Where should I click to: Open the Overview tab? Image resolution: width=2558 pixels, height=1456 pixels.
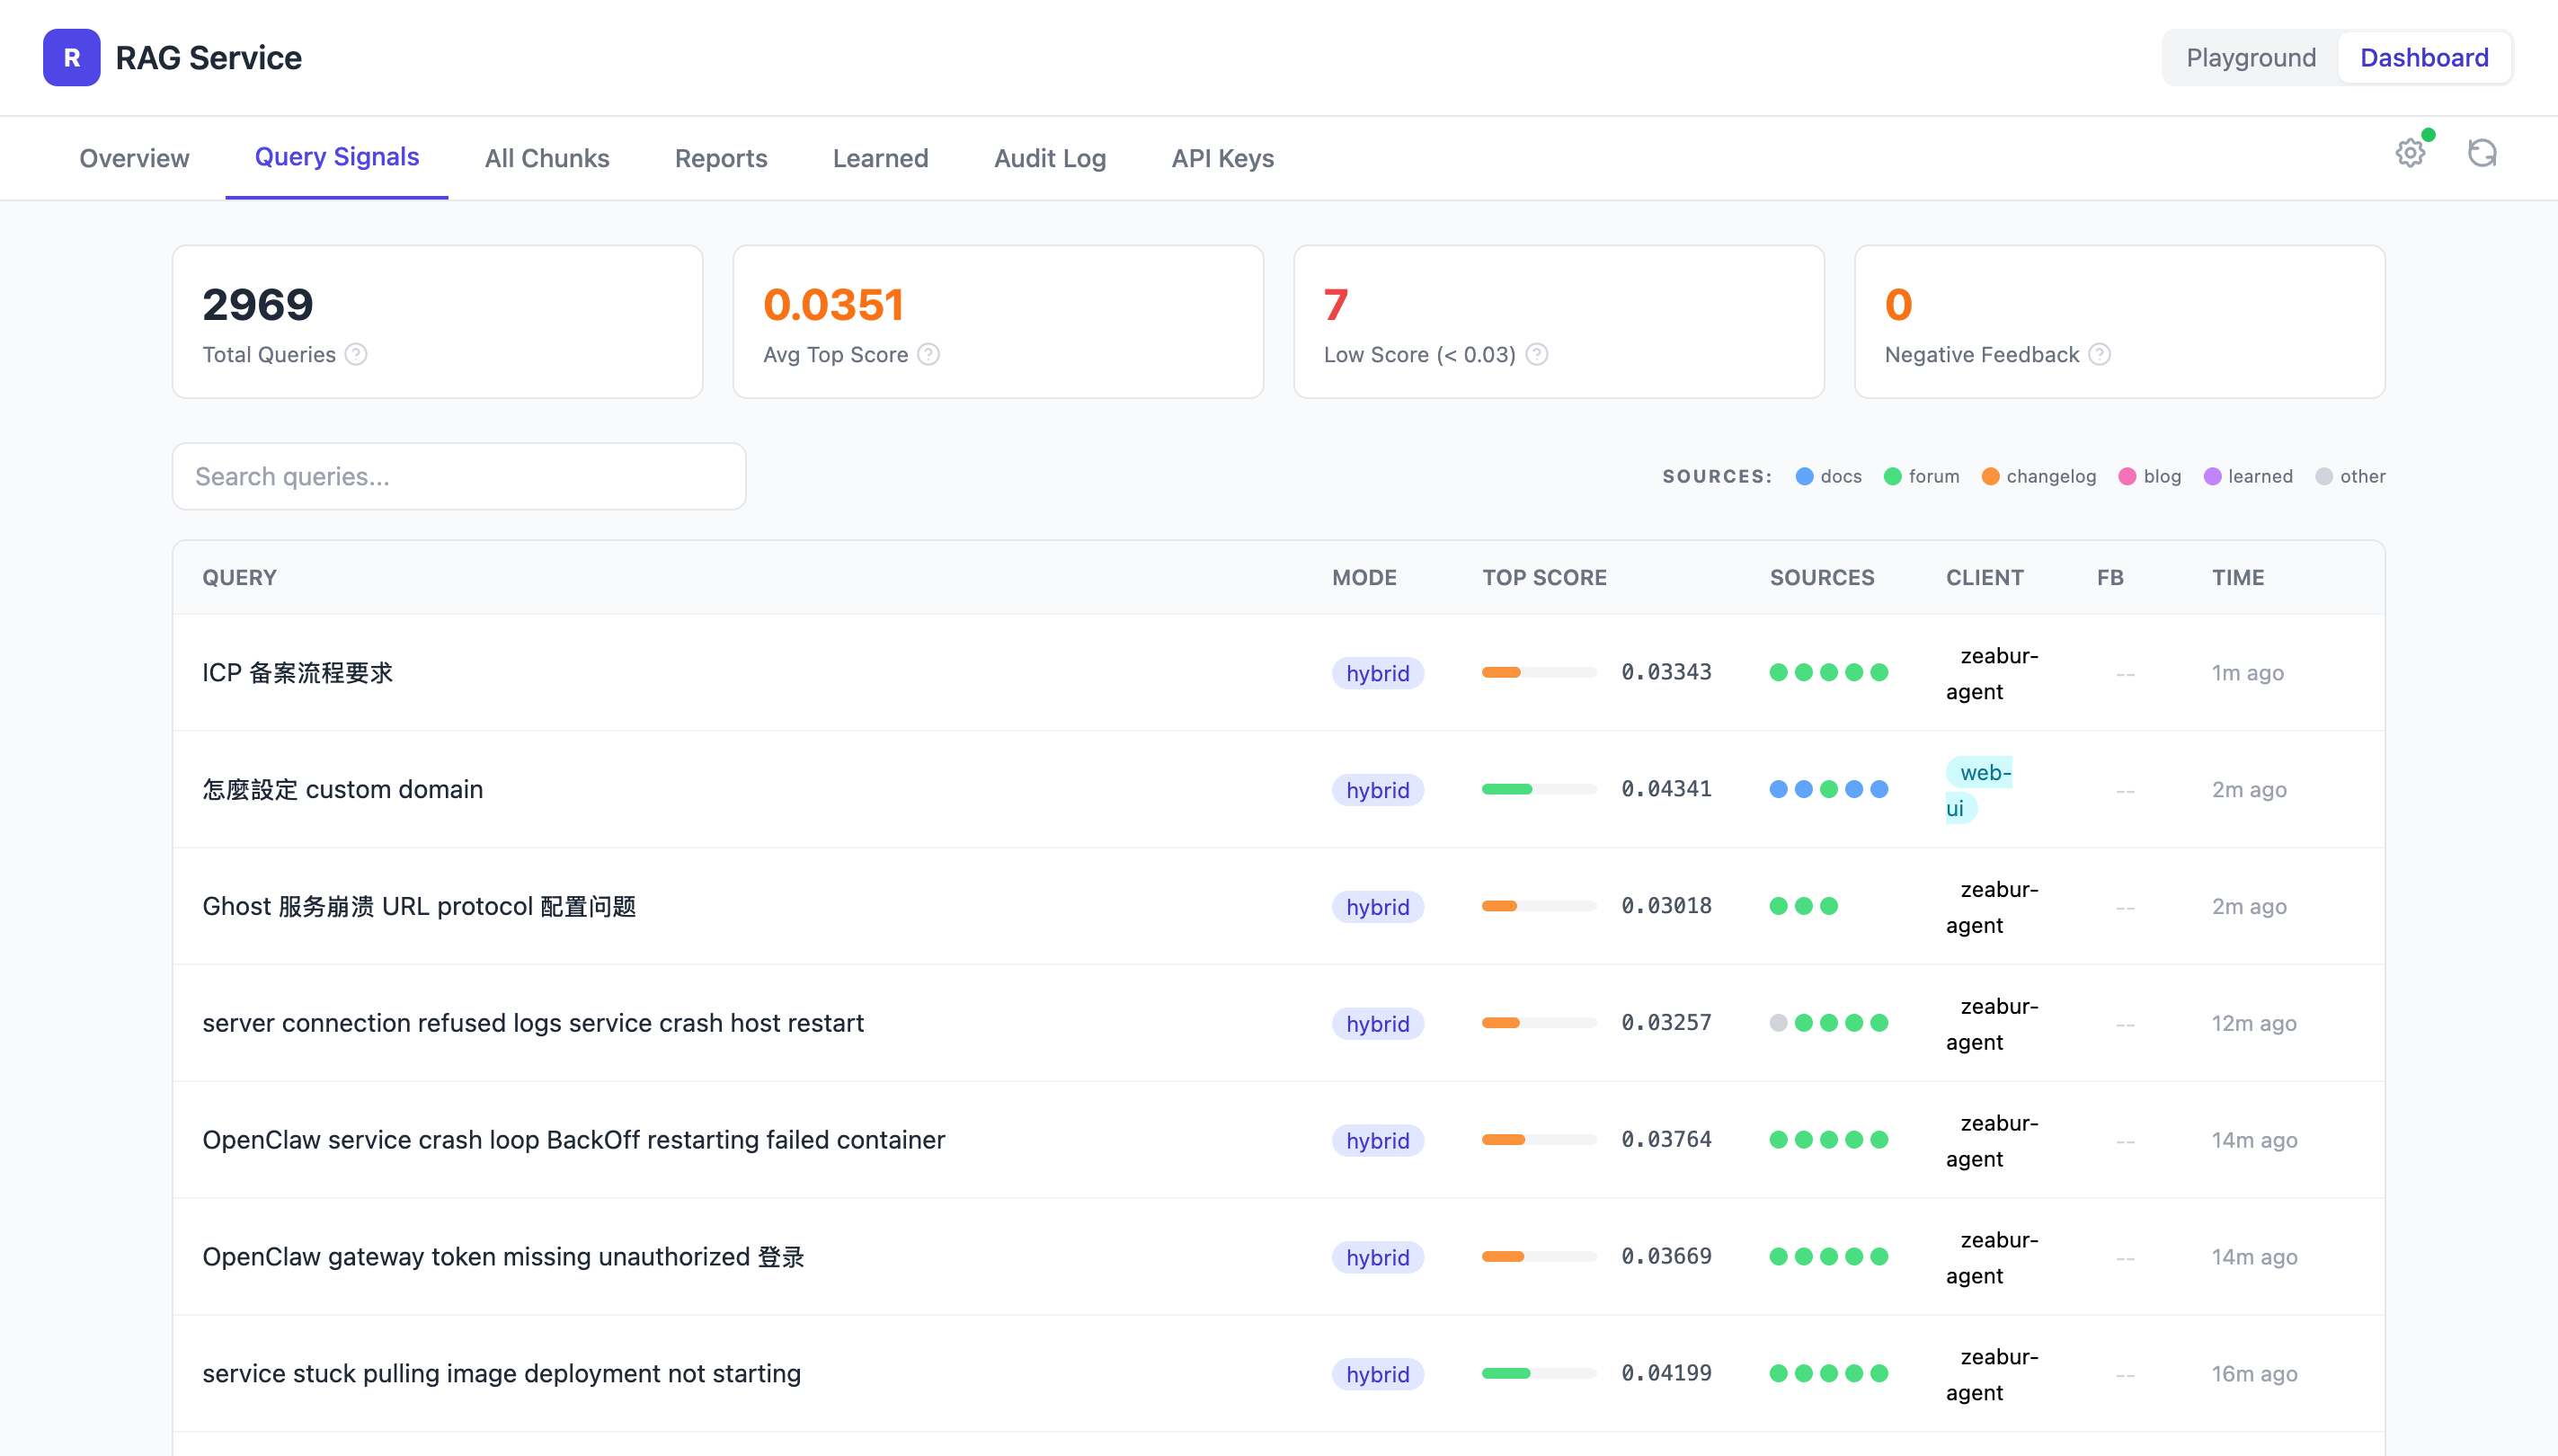[134, 158]
